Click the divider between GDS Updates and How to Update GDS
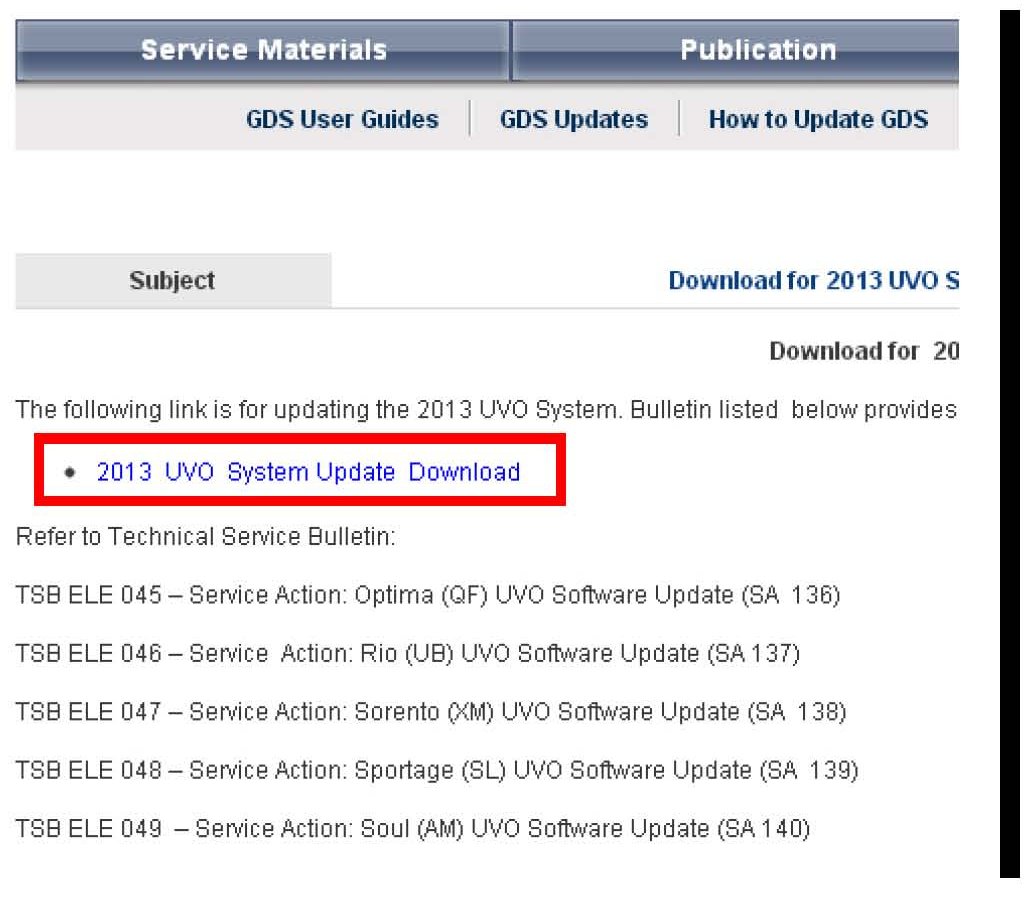1033x901 pixels. pyautogui.click(x=679, y=119)
